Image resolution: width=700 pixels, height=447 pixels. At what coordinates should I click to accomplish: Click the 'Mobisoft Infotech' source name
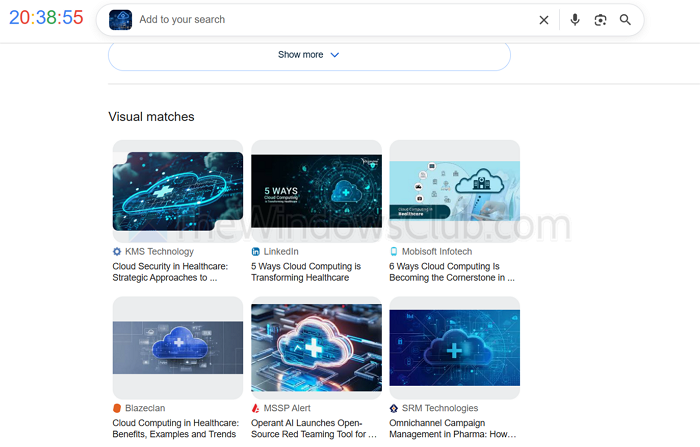click(437, 251)
